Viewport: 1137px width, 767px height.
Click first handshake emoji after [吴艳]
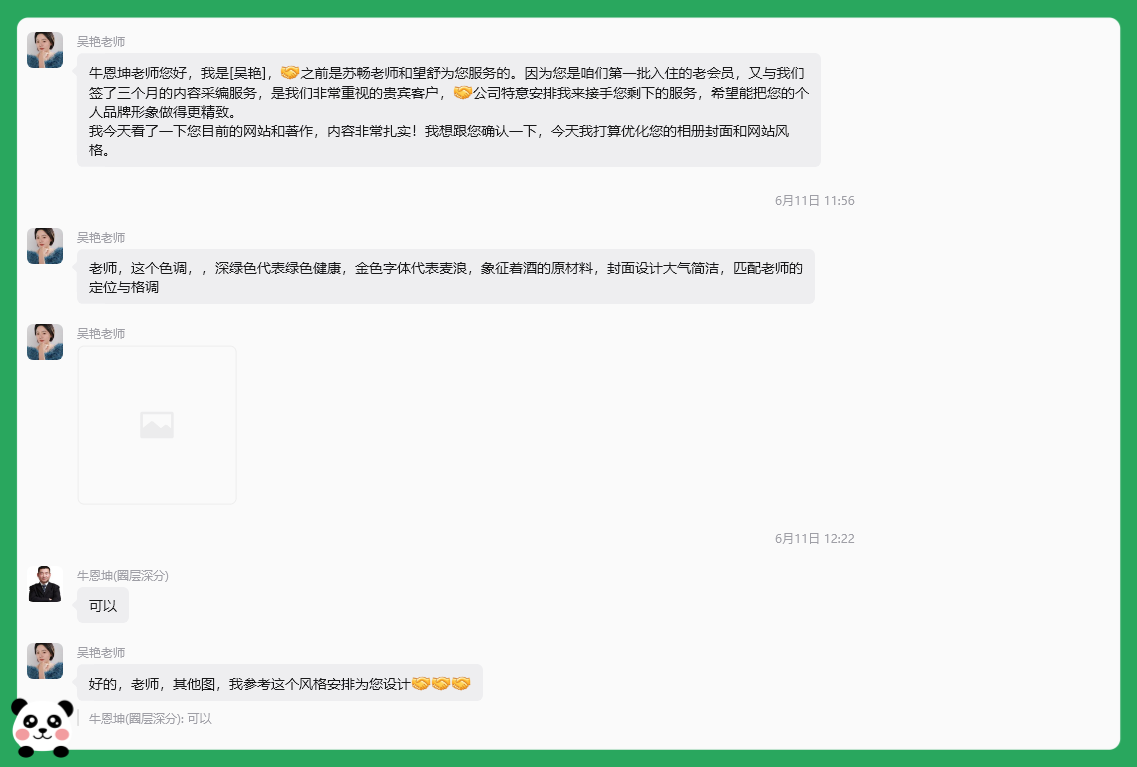pyautogui.click(x=289, y=72)
